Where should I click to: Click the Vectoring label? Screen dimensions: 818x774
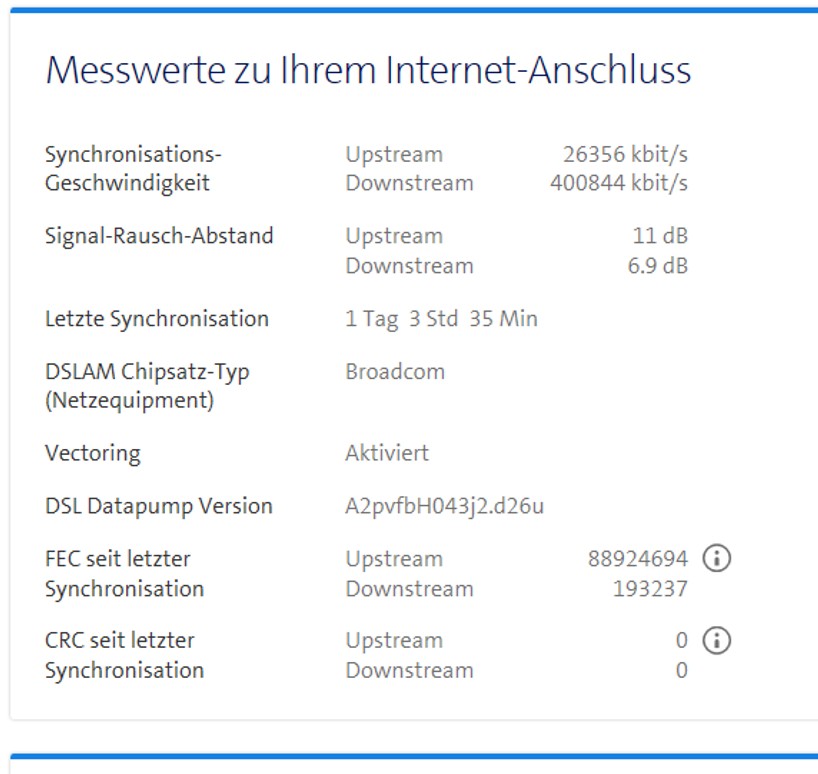tap(93, 453)
